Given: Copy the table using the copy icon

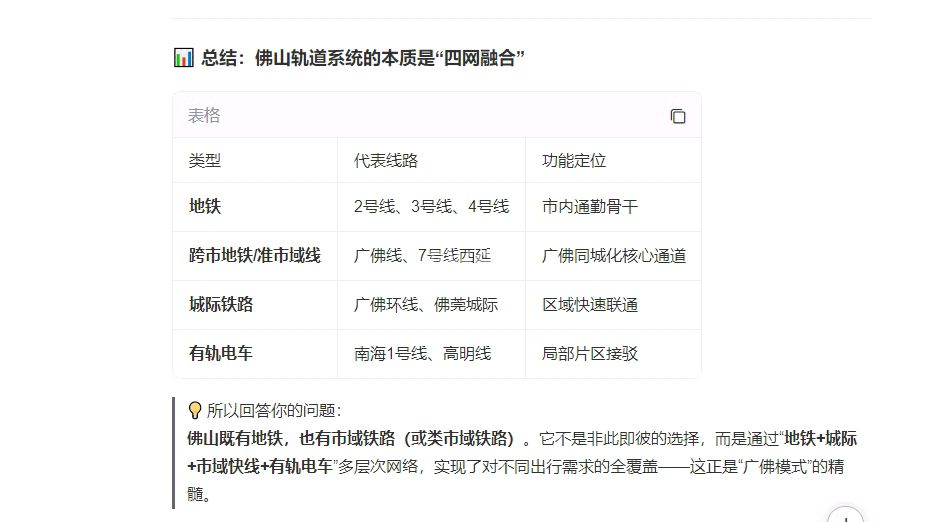Looking at the screenshot, I should coord(678,116).
